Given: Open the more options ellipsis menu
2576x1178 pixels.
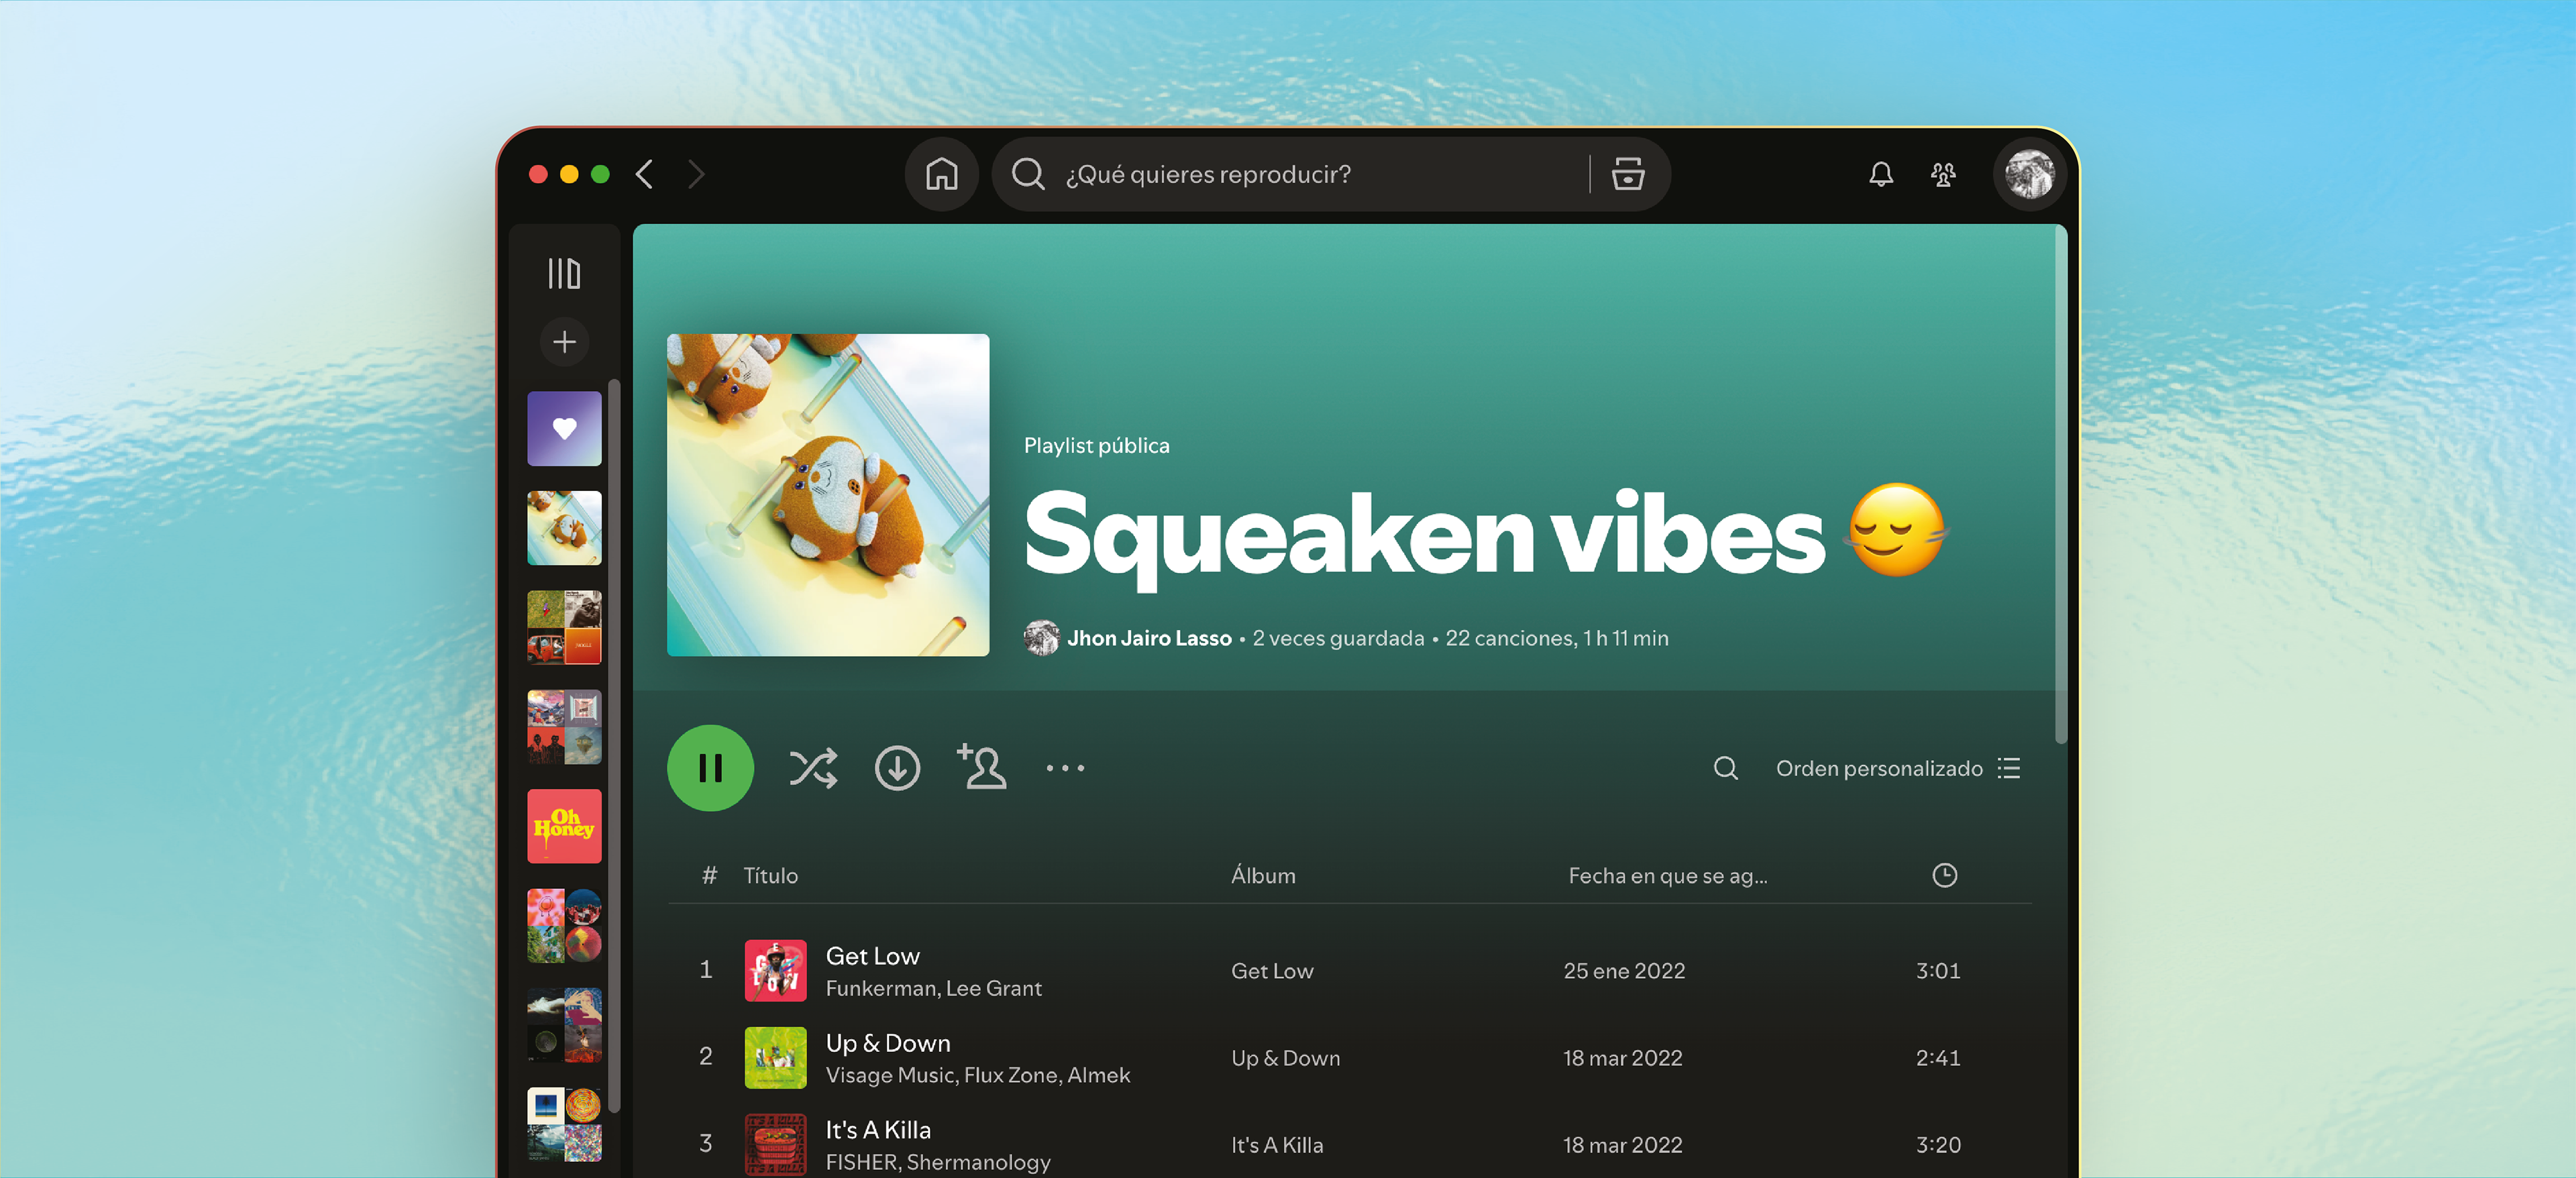Looking at the screenshot, I should pyautogui.click(x=1065, y=768).
